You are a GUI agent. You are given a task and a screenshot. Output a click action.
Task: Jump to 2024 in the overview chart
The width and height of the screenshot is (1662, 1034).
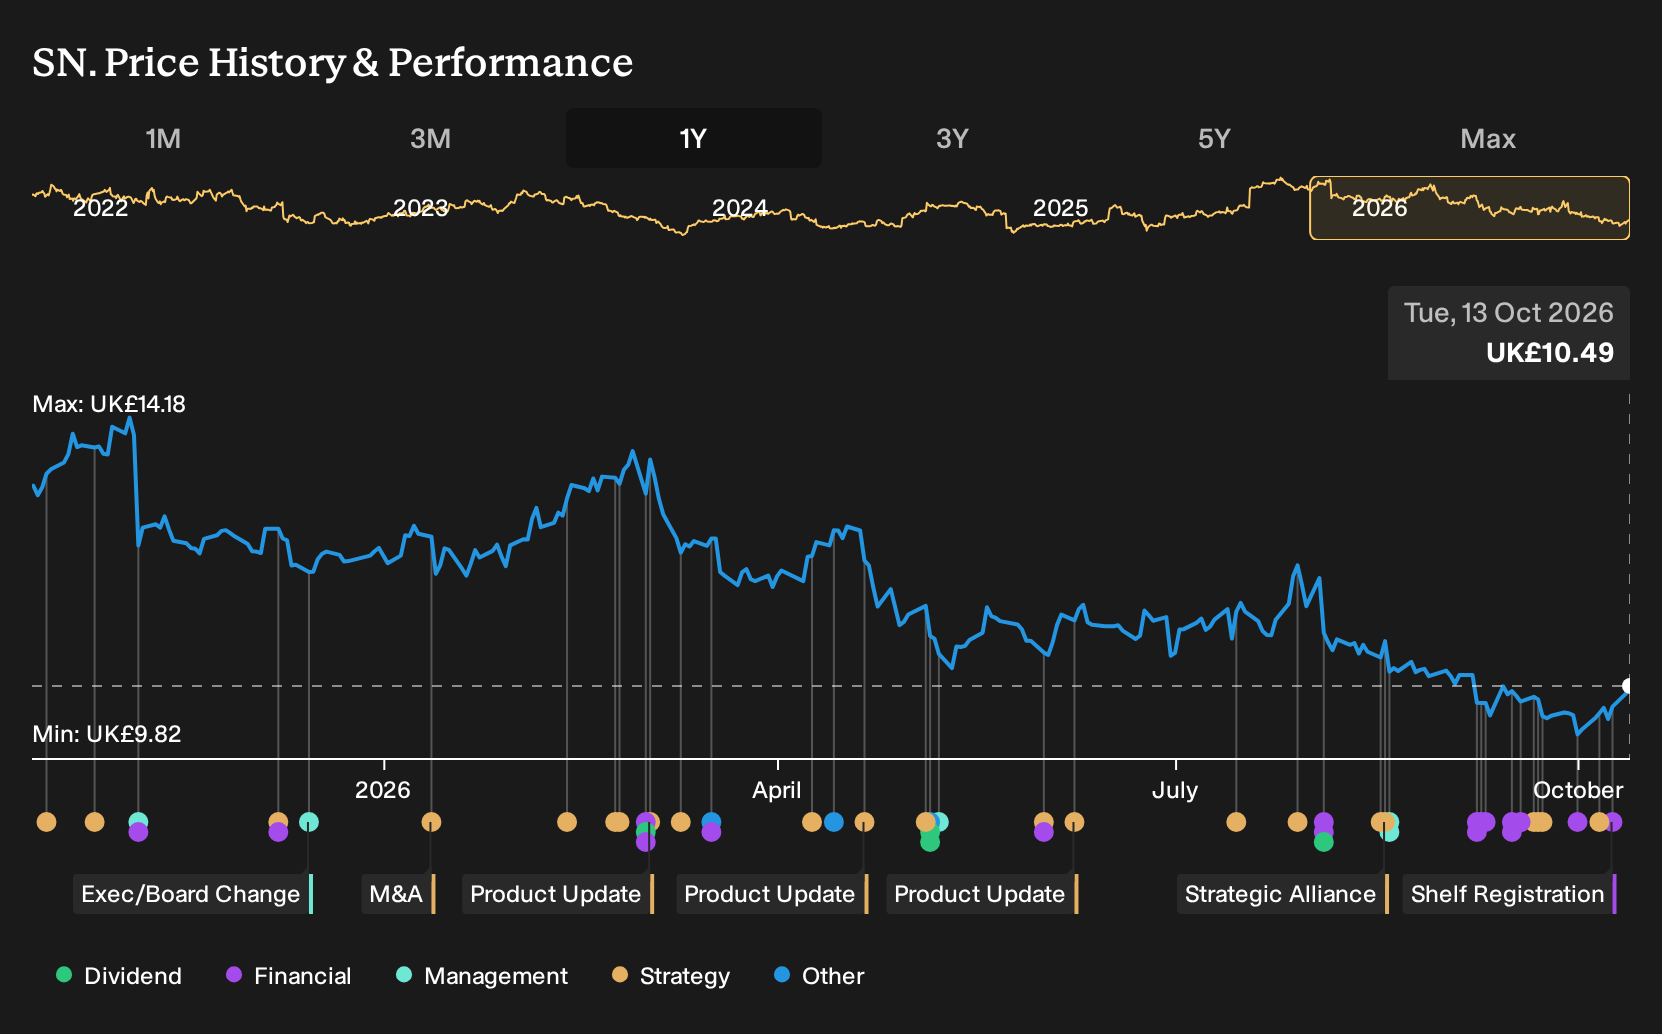coord(739,208)
